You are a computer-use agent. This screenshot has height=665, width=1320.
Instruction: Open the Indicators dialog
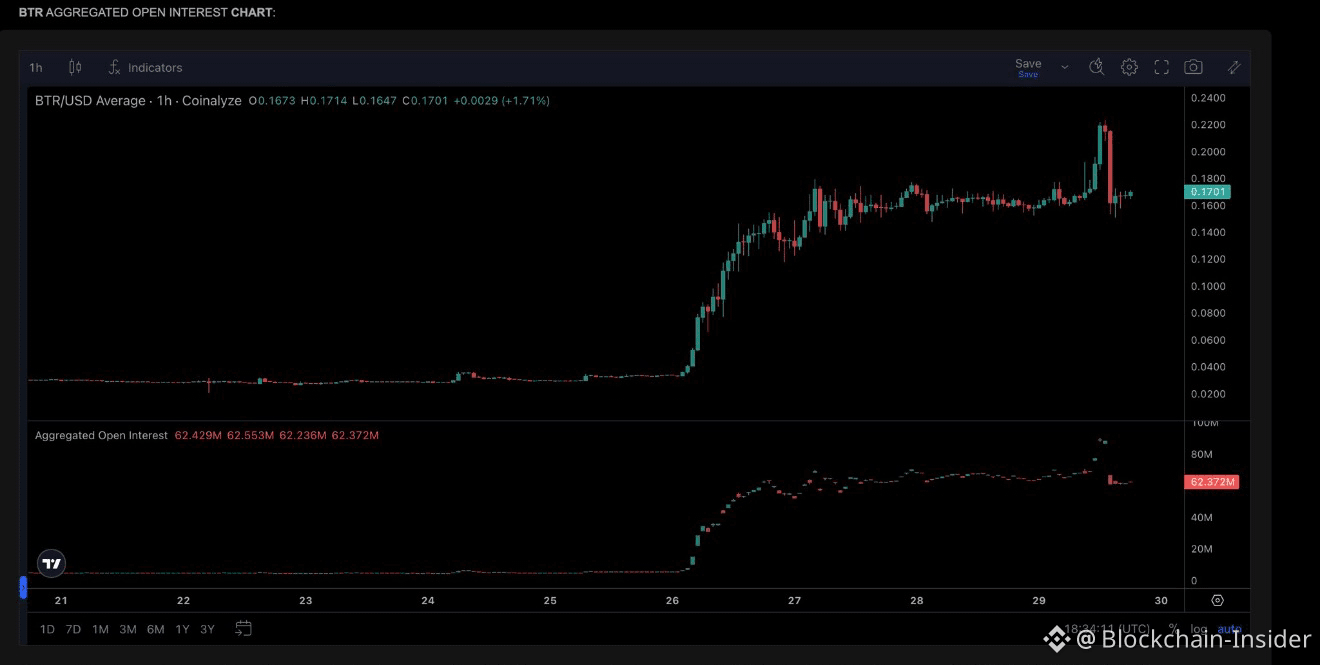tap(145, 68)
